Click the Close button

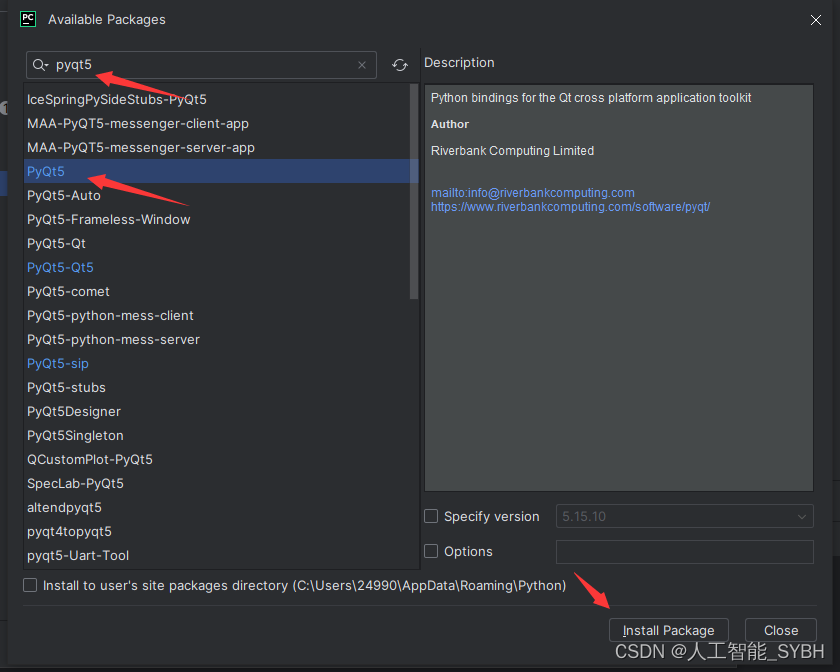tap(781, 630)
